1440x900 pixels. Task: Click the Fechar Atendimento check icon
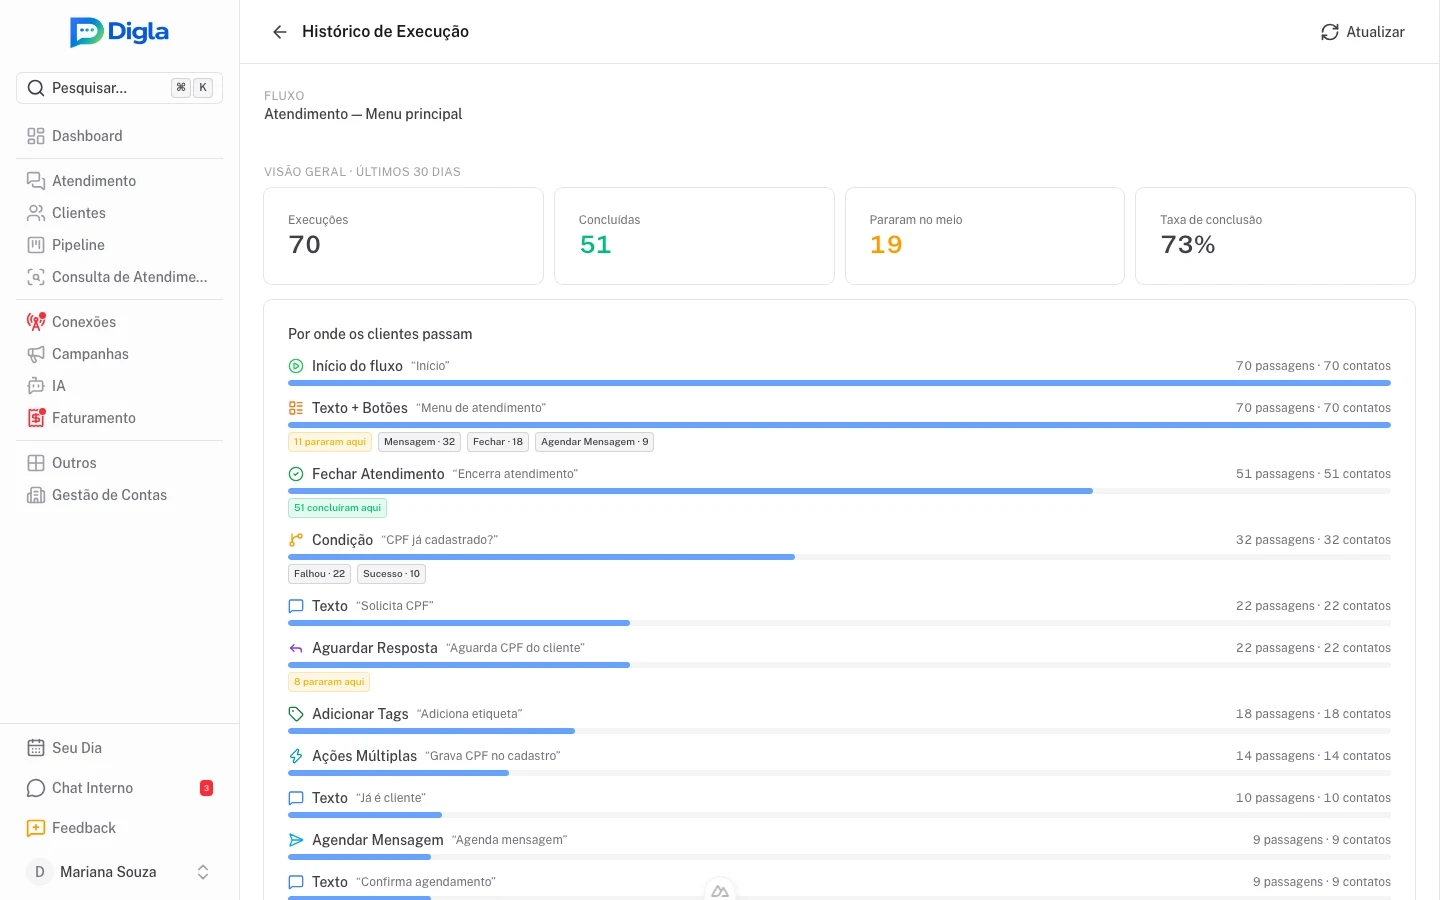296,474
